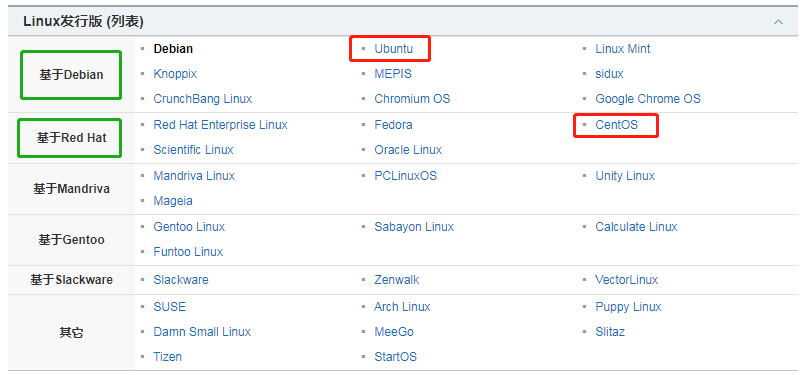The width and height of the screenshot is (807, 375).
Task: Open the Red Hat Enterprise Linux link
Action: click(220, 125)
